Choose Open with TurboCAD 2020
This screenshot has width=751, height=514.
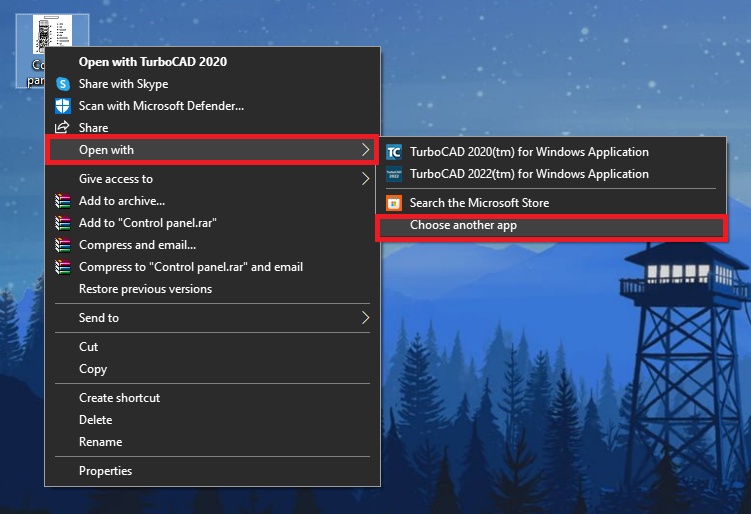(213, 62)
